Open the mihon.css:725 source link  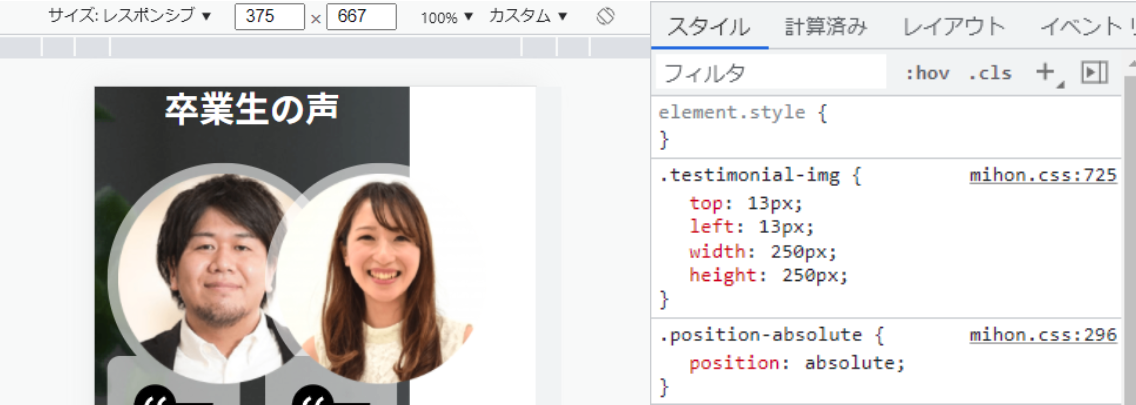[x=1043, y=175]
